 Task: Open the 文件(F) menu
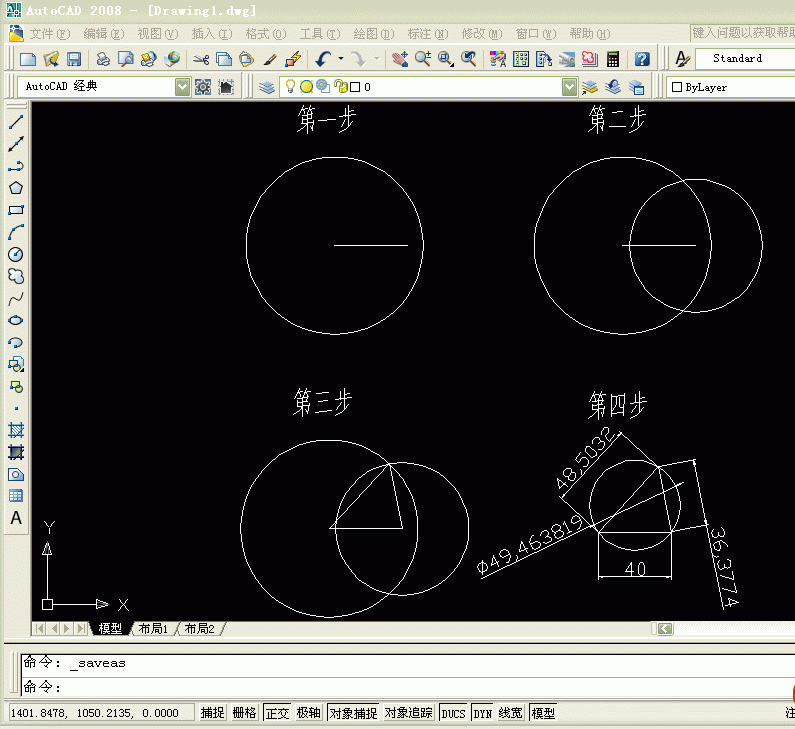tap(49, 34)
